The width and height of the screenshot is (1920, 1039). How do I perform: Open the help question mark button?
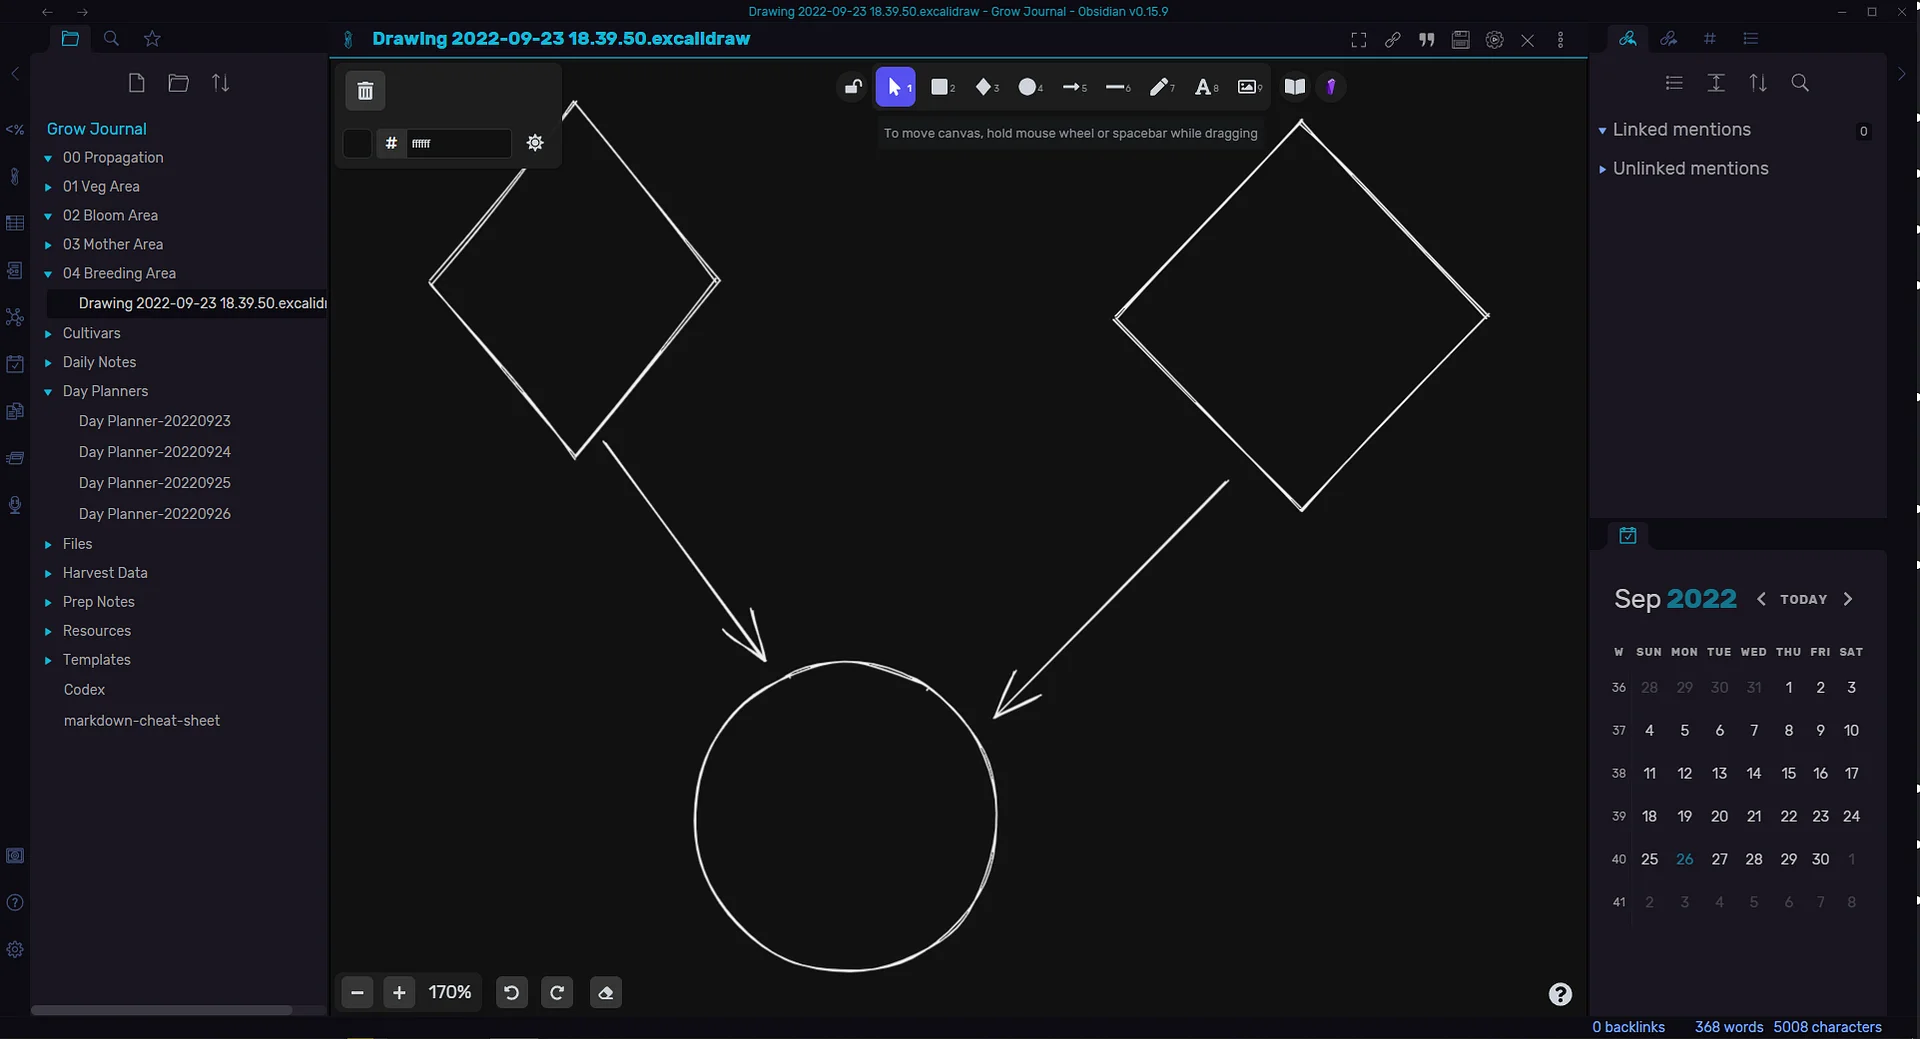click(1560, 994)
